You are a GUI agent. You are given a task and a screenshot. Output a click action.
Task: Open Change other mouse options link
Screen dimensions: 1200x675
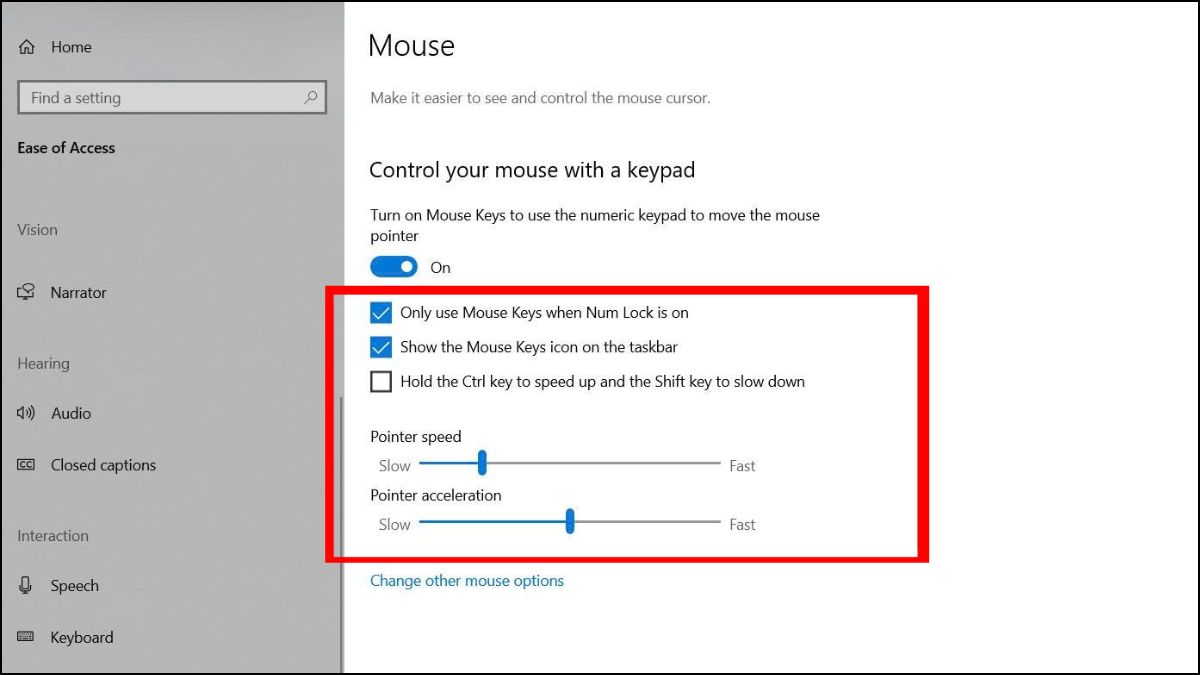[467, 580]
